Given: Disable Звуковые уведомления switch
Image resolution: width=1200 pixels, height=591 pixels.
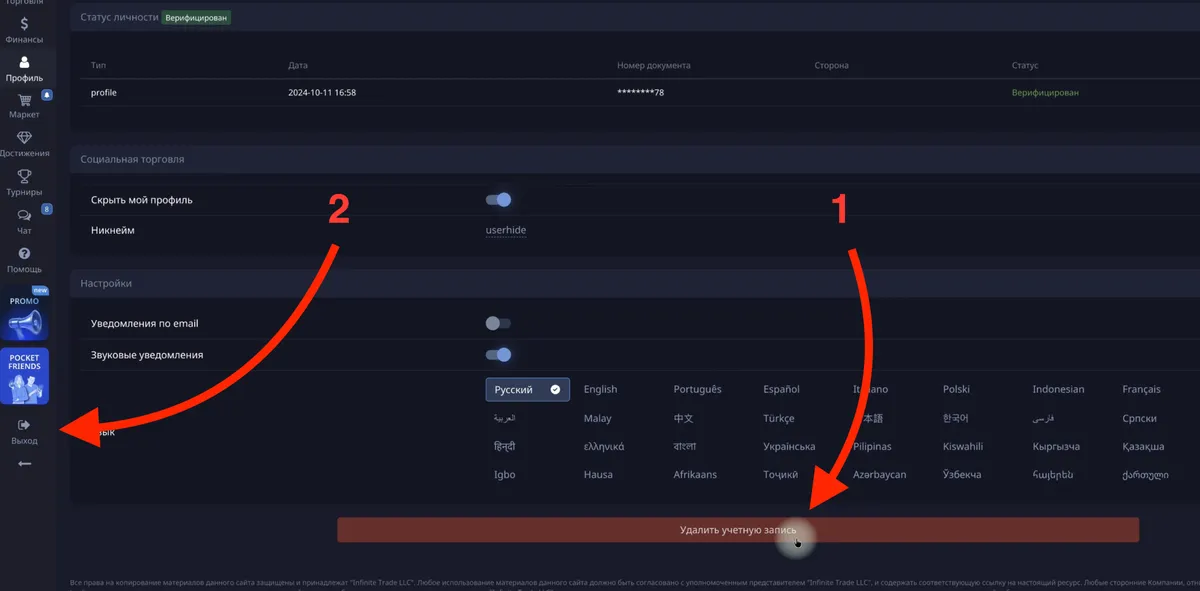Looking at the screenshot, I should pos(498,354).
